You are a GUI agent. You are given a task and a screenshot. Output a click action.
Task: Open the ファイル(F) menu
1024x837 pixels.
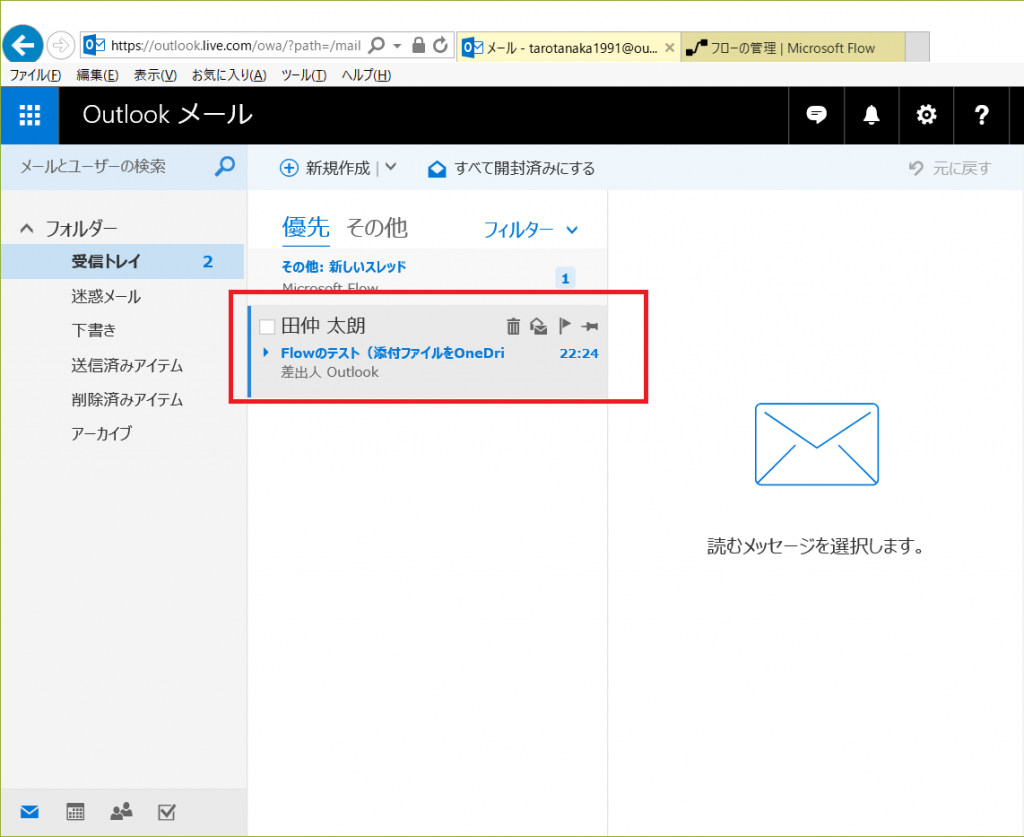35,75
